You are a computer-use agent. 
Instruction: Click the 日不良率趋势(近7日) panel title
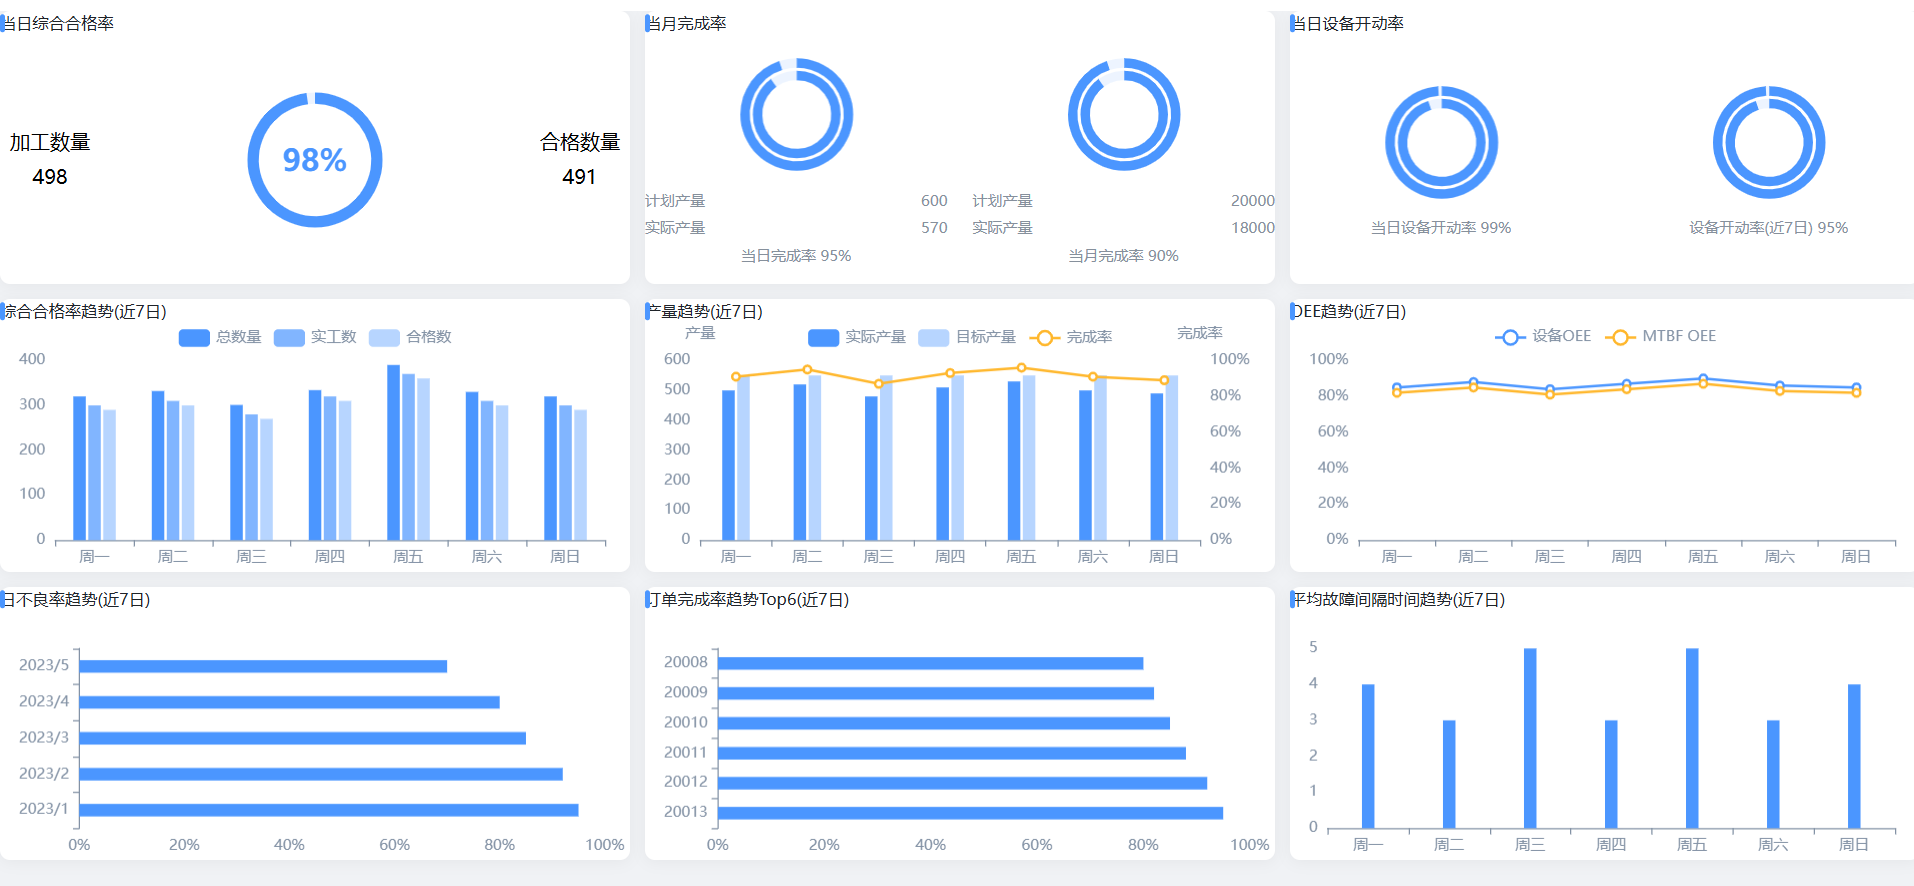click(76, 600)
